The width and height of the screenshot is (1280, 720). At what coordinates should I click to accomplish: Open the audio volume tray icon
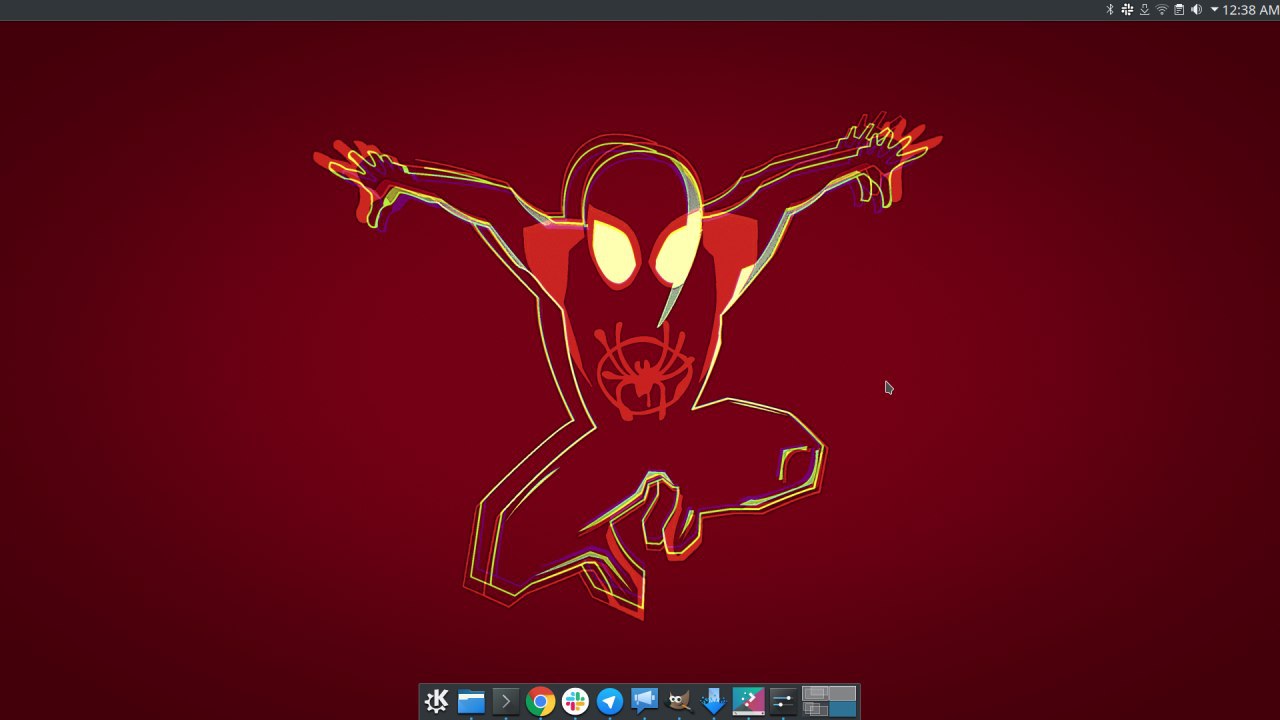[x=1197, y=10]
